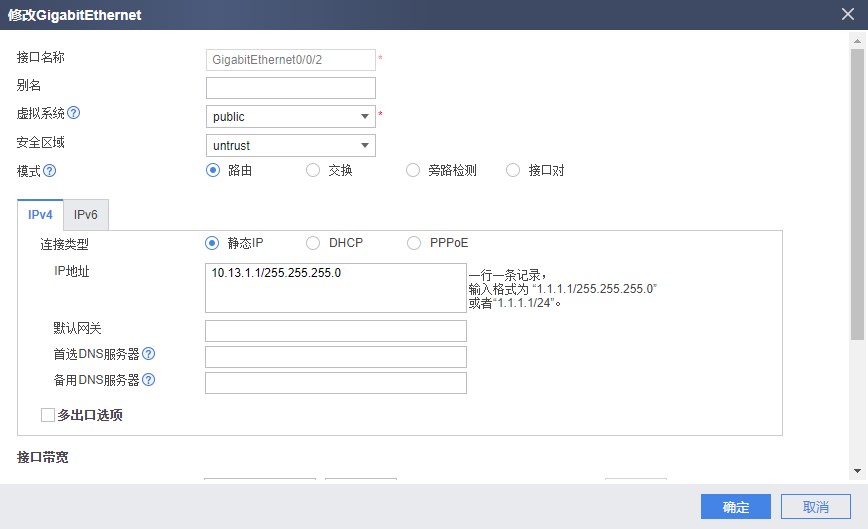This screenshot has width=868, height=529.
Task: Close the 修改GigabitEthernet dialog with X
Action: [x=847, y=15]
